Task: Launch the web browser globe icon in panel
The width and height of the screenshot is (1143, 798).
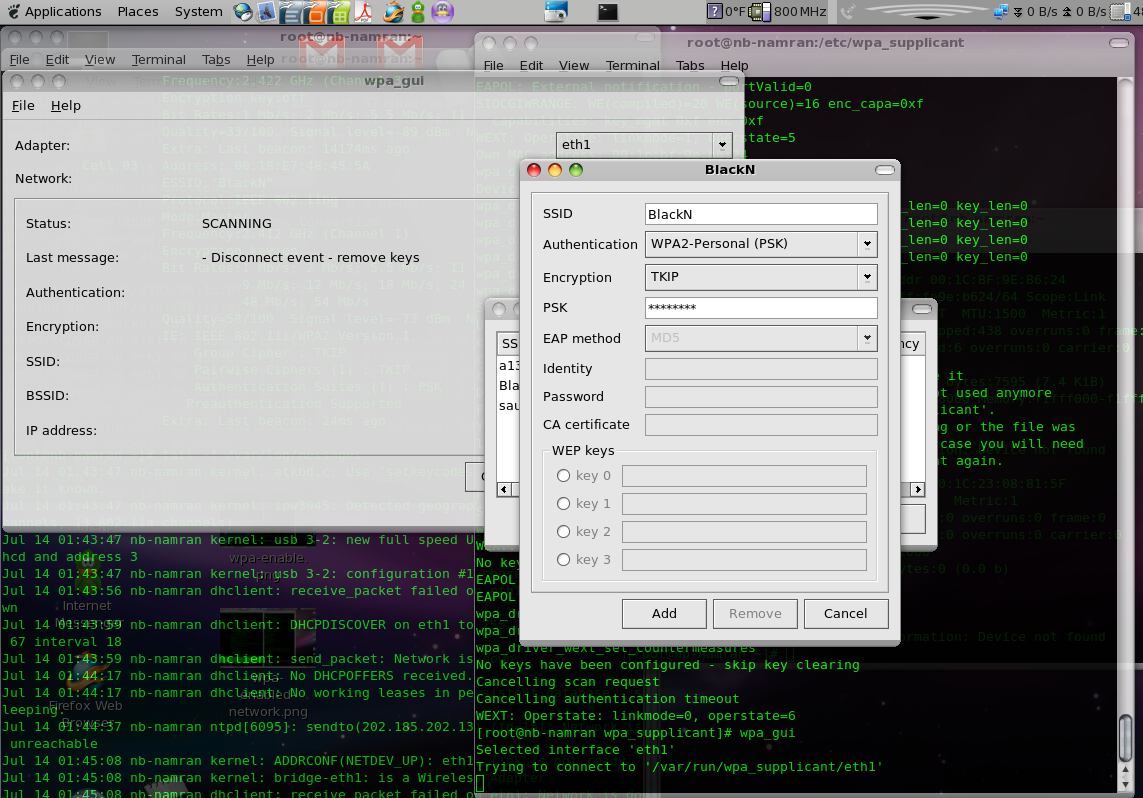Action: [243, 12]
